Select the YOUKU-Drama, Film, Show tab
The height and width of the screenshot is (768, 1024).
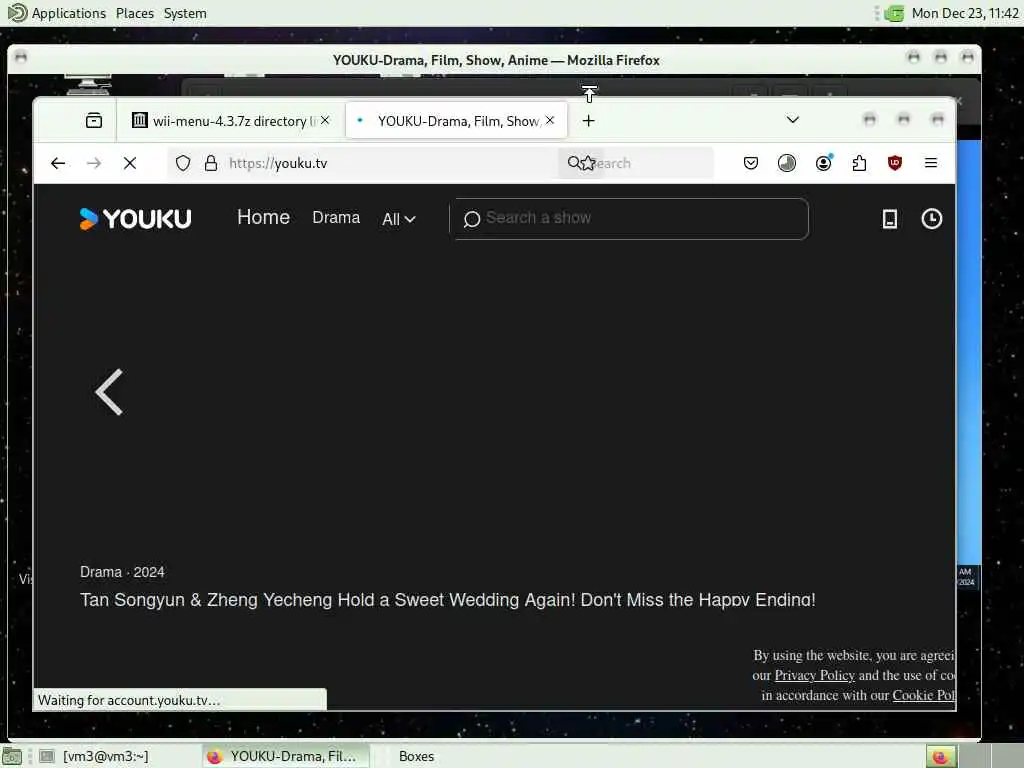(456, 121)
